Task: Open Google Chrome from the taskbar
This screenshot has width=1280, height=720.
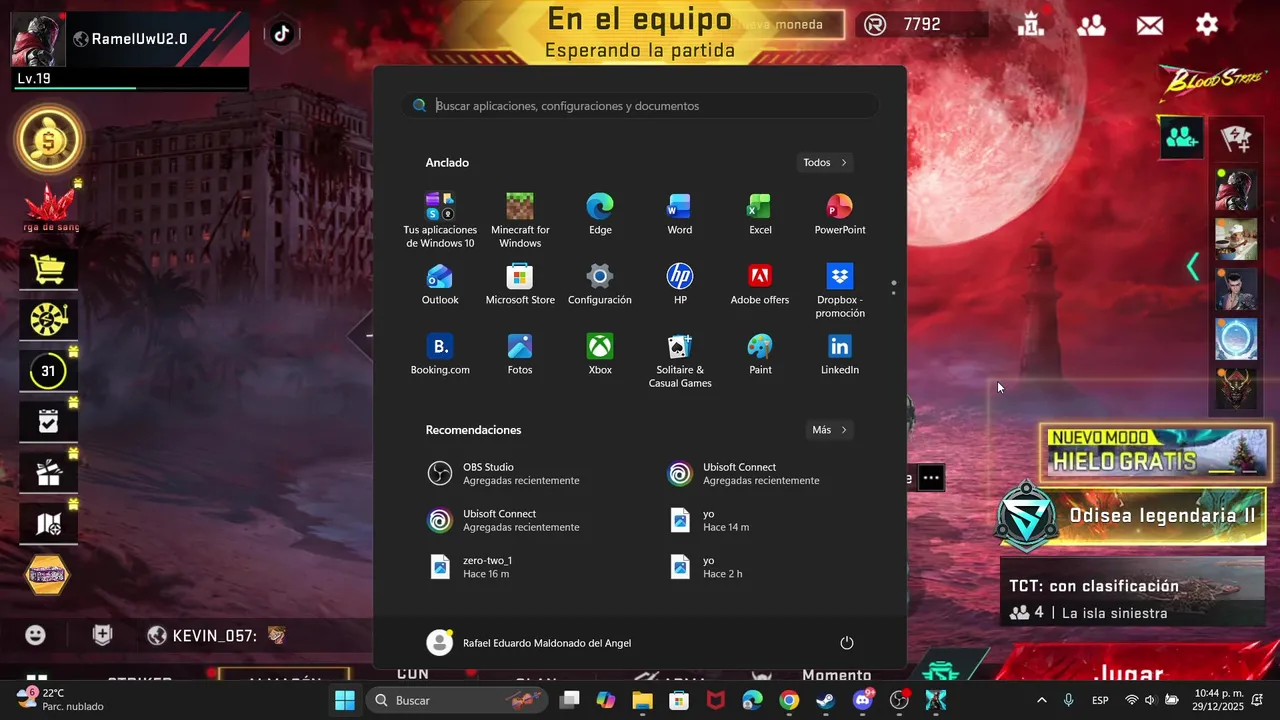Action: [789, 700]
